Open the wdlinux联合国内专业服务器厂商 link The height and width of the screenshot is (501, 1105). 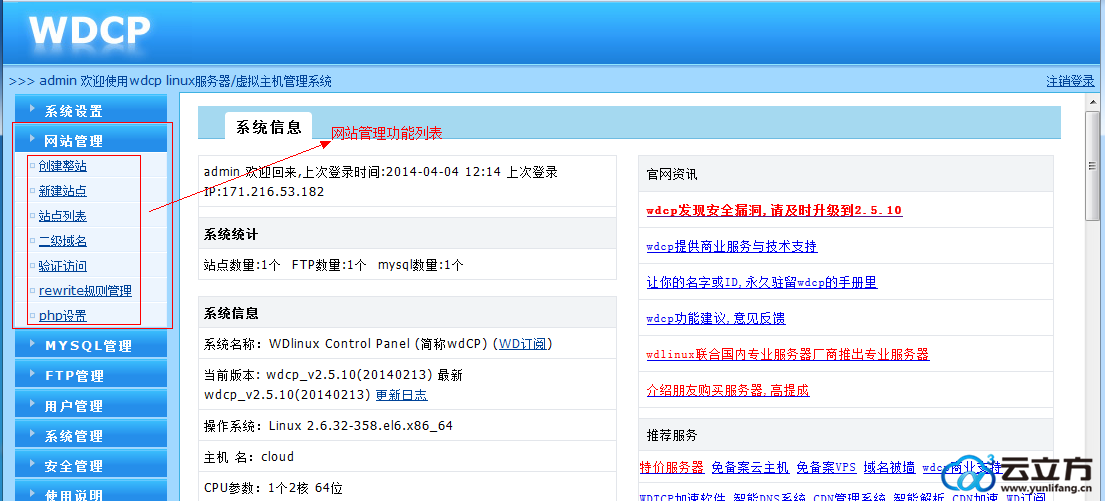coord(788,354)
